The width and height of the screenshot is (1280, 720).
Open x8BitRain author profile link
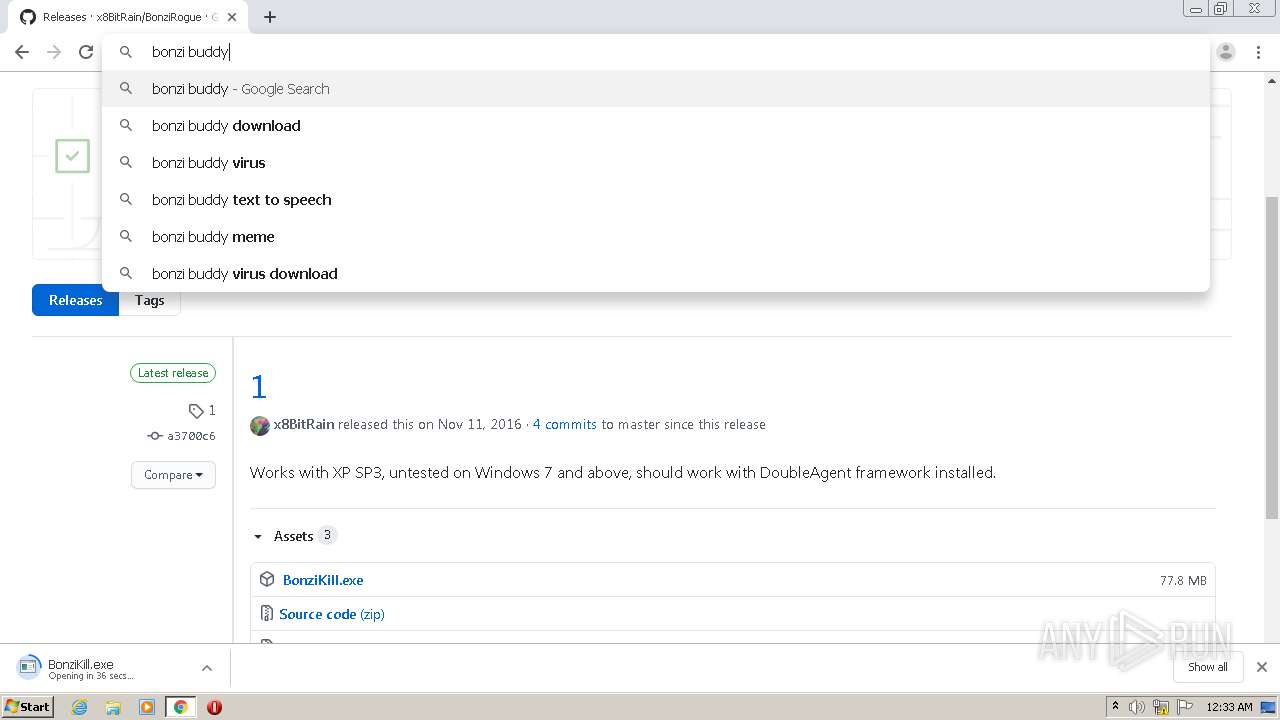(x=304, y=424)
